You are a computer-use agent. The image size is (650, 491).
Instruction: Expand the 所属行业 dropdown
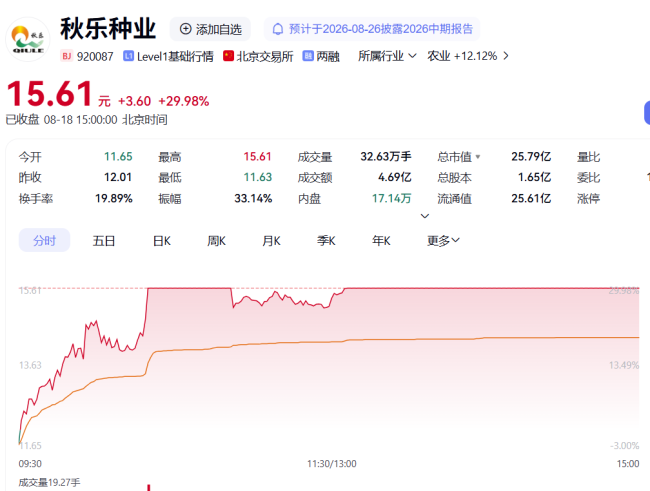click(387, 56)
